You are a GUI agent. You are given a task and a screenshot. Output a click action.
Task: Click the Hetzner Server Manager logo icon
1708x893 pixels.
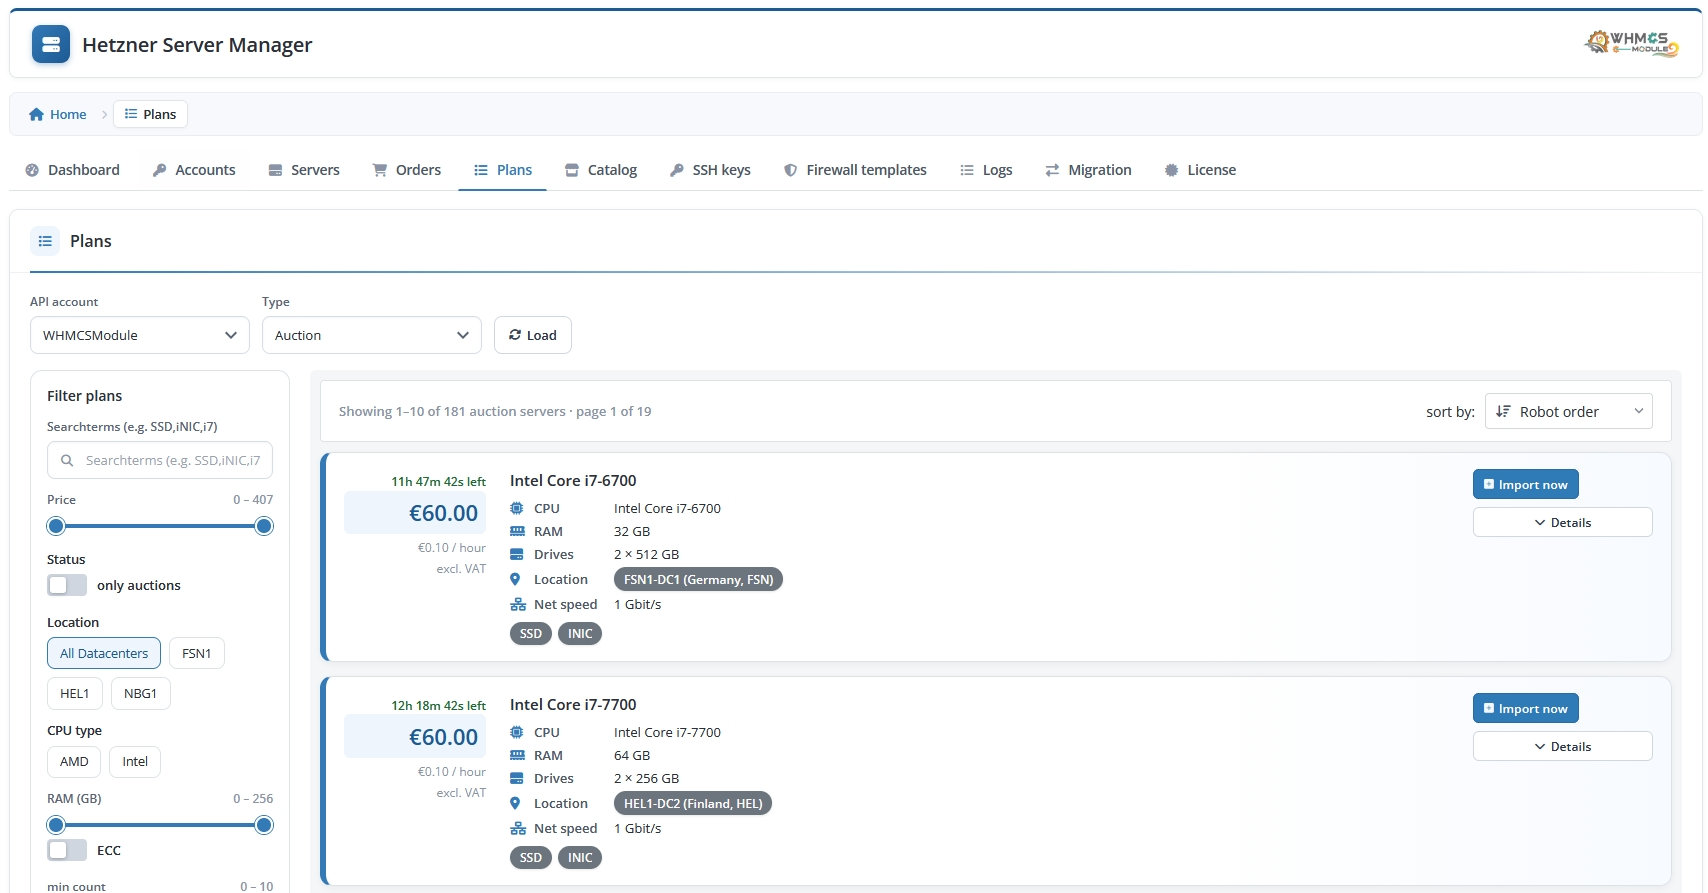[51, 44]
